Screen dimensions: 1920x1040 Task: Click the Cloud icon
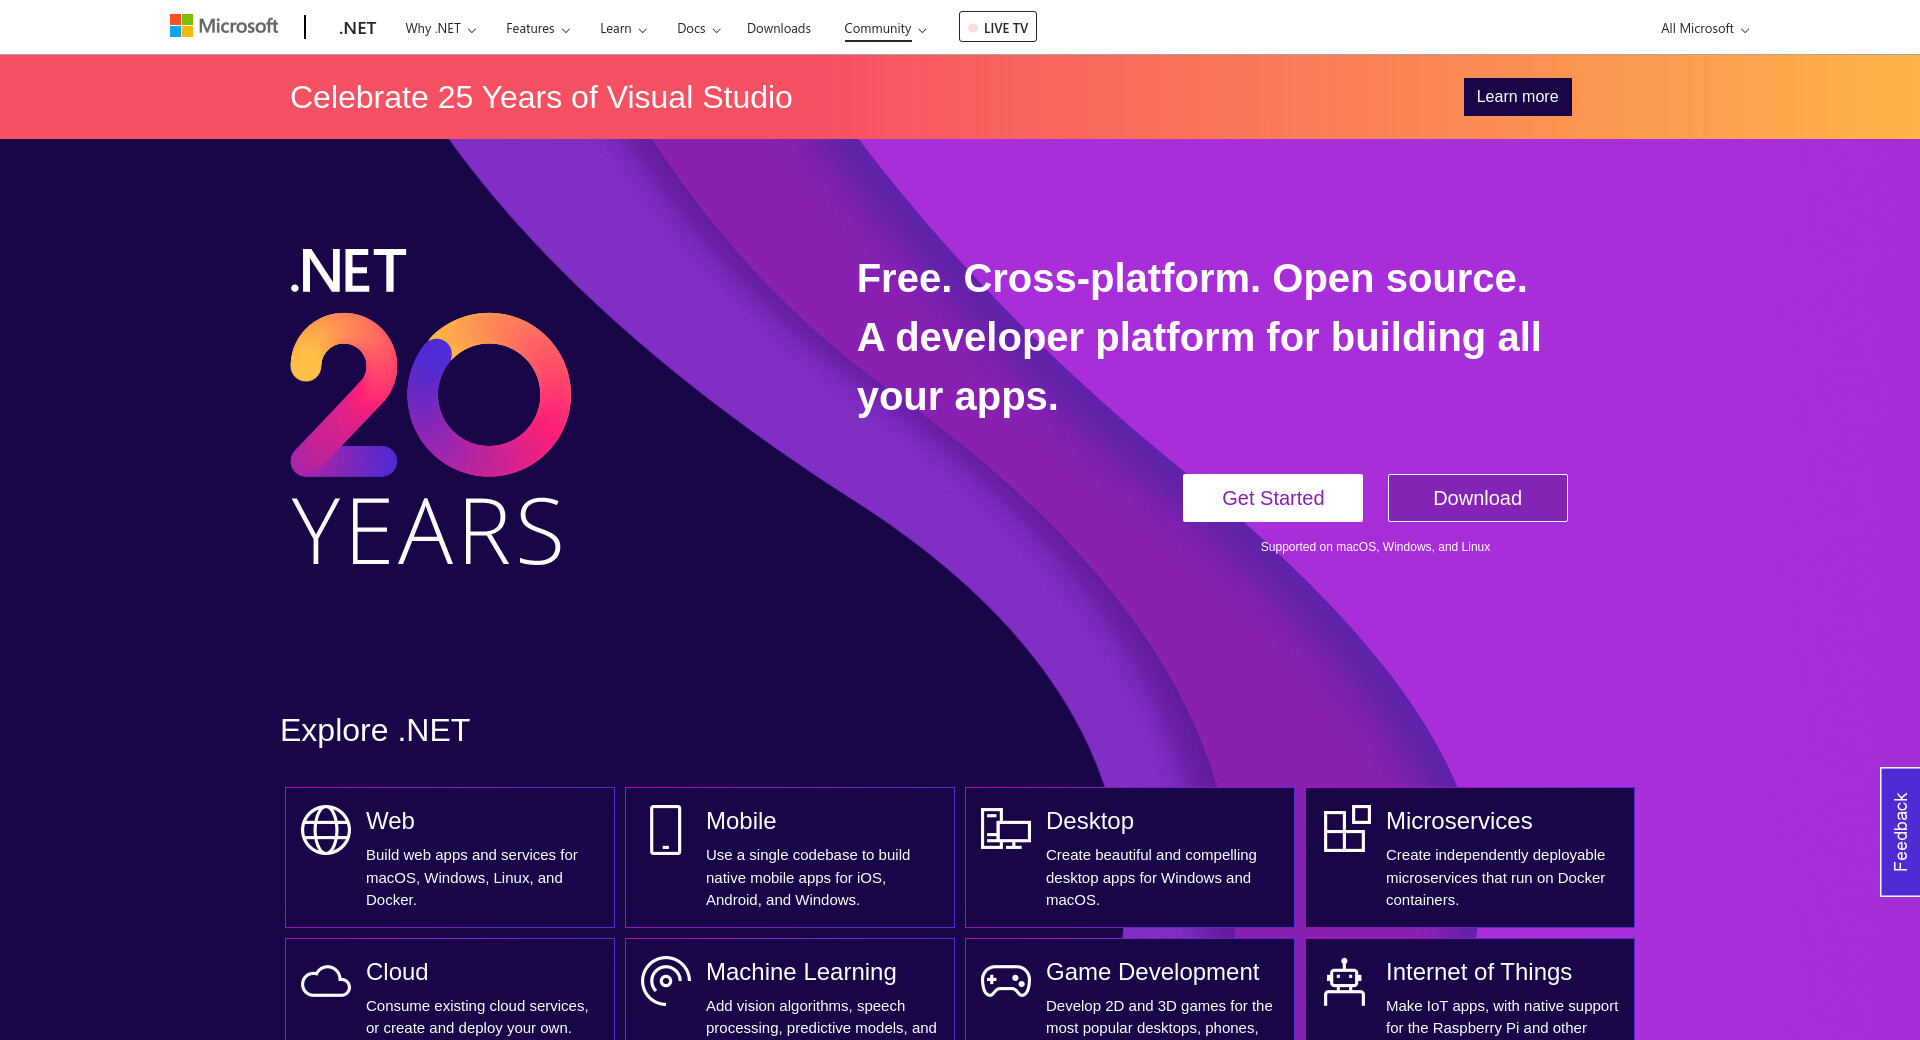(326, 982)
